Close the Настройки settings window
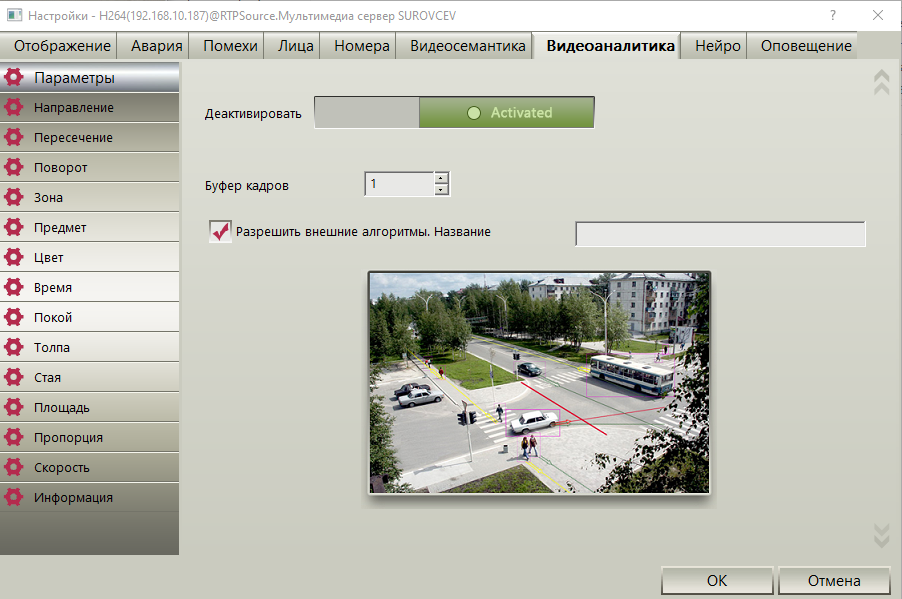This screenshot has height=599, width=902. 878,15
